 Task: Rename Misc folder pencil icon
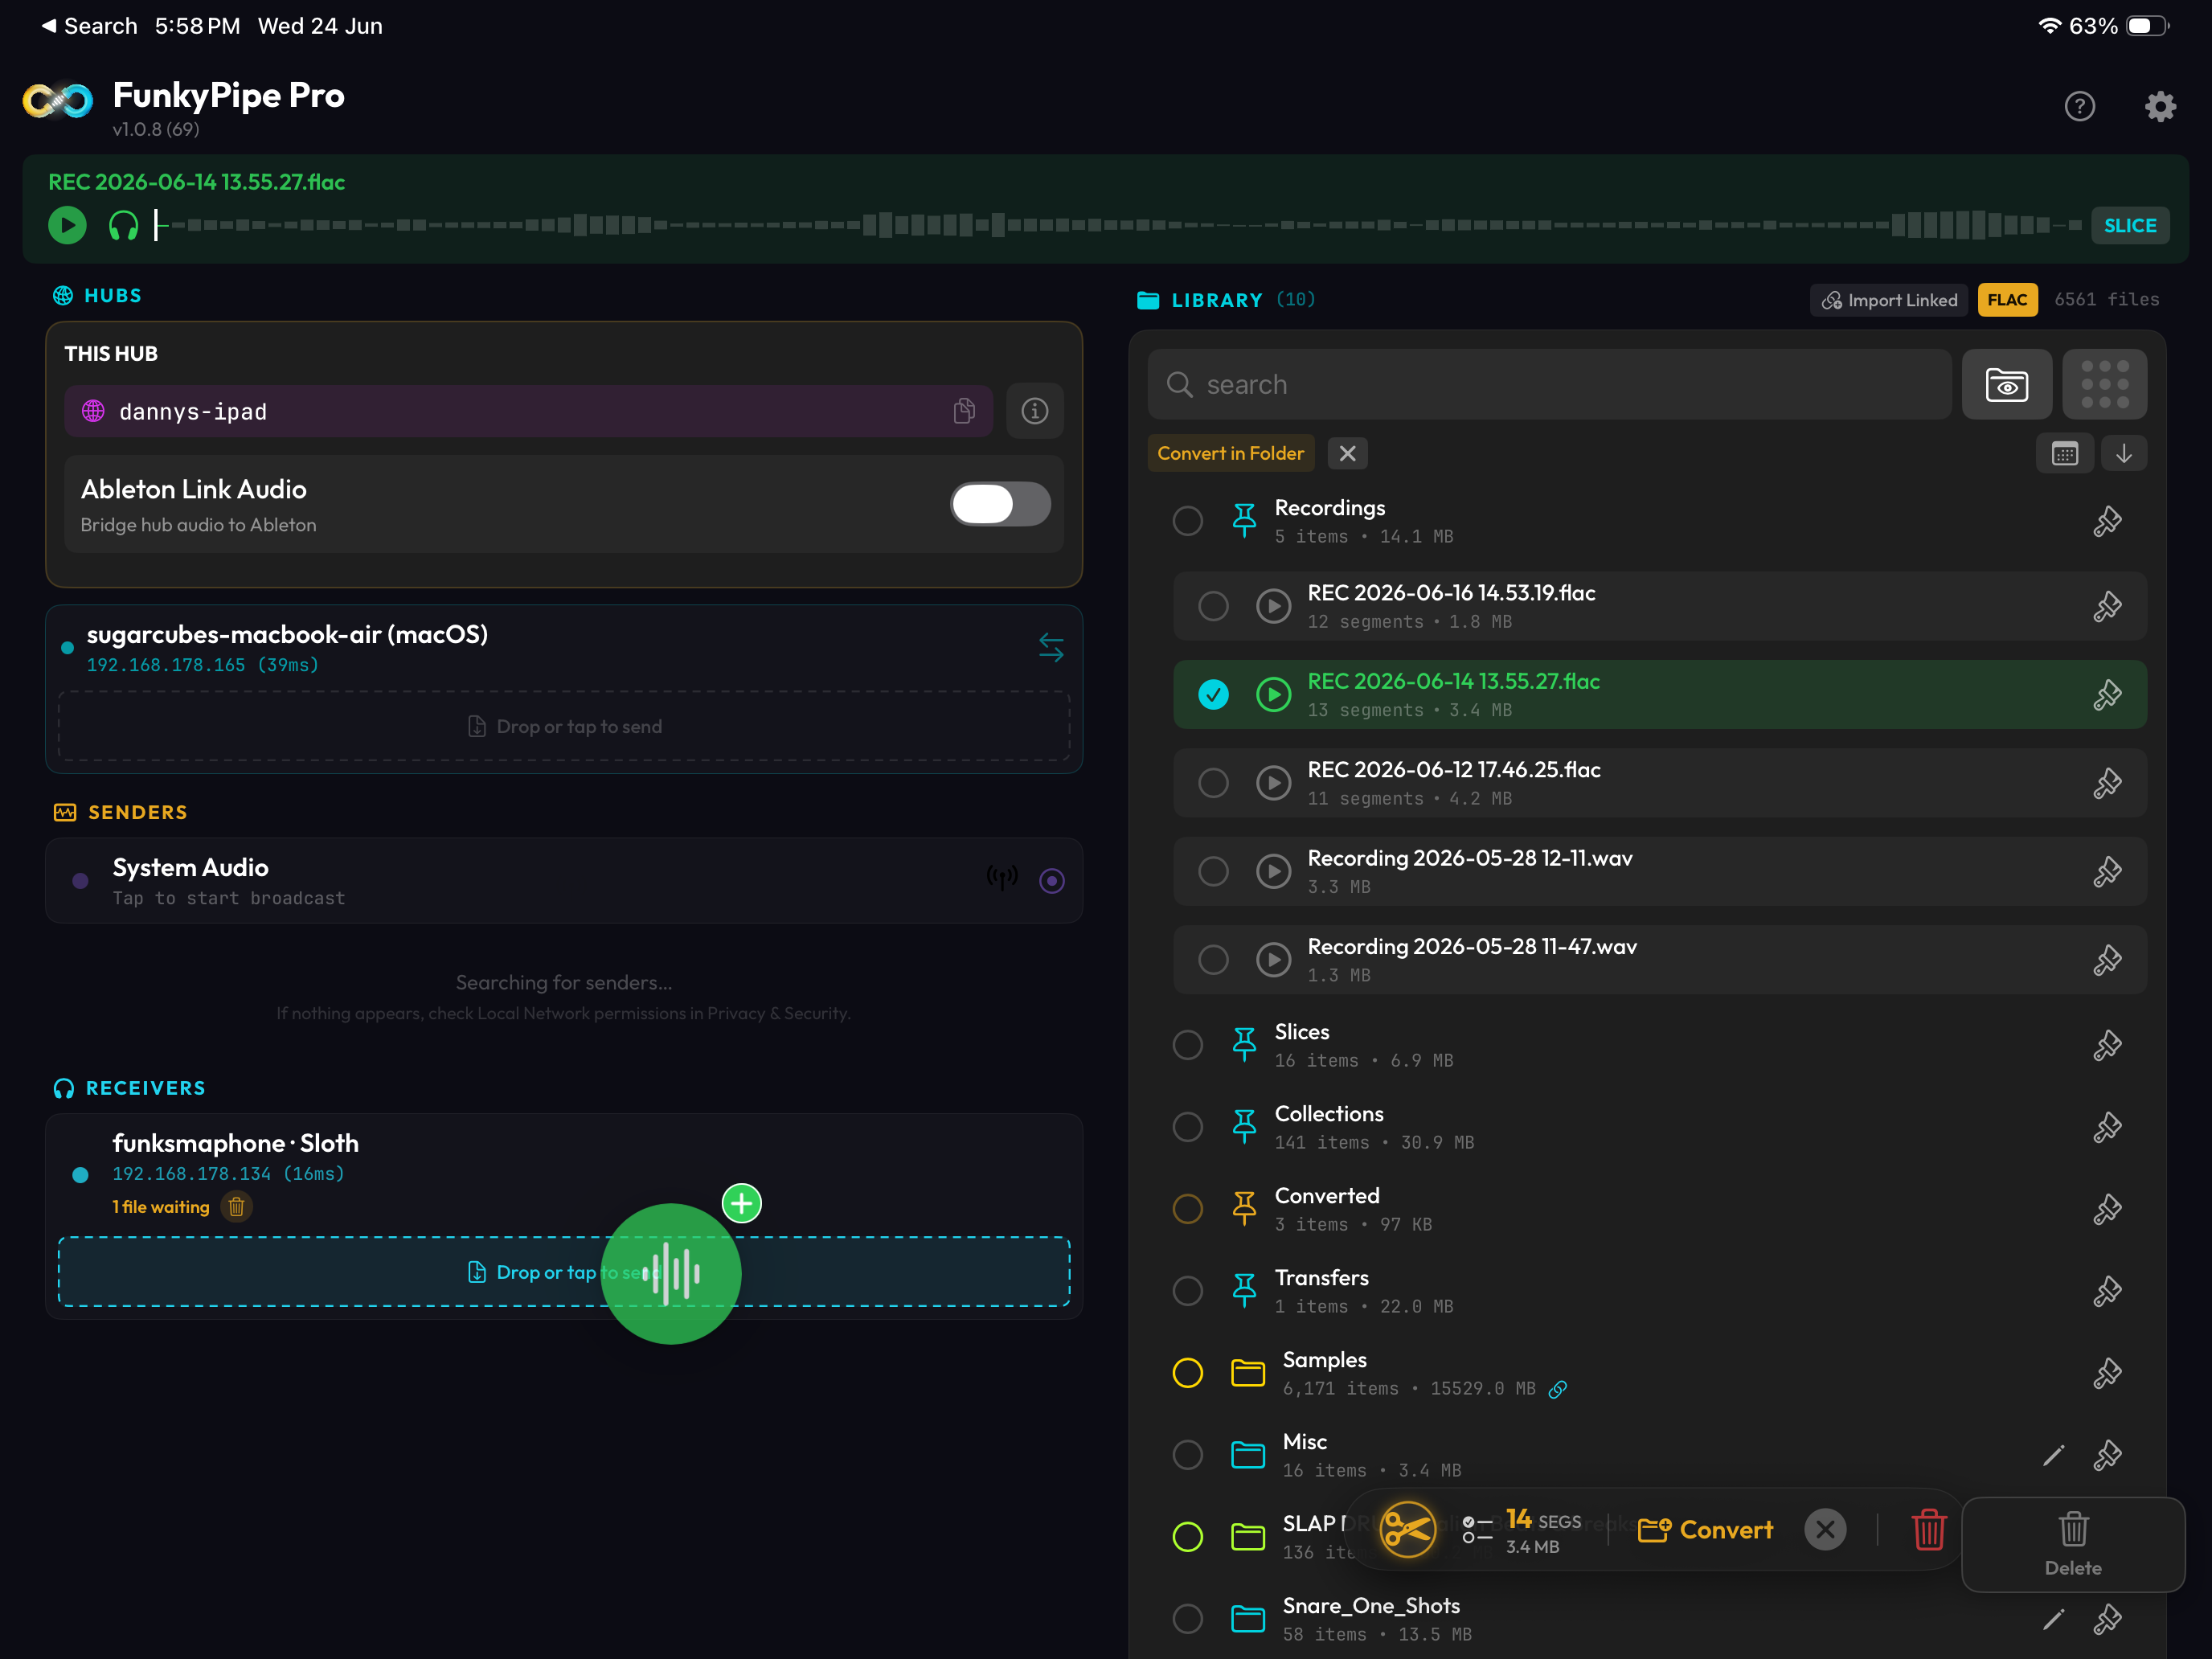point(2053,1455)
